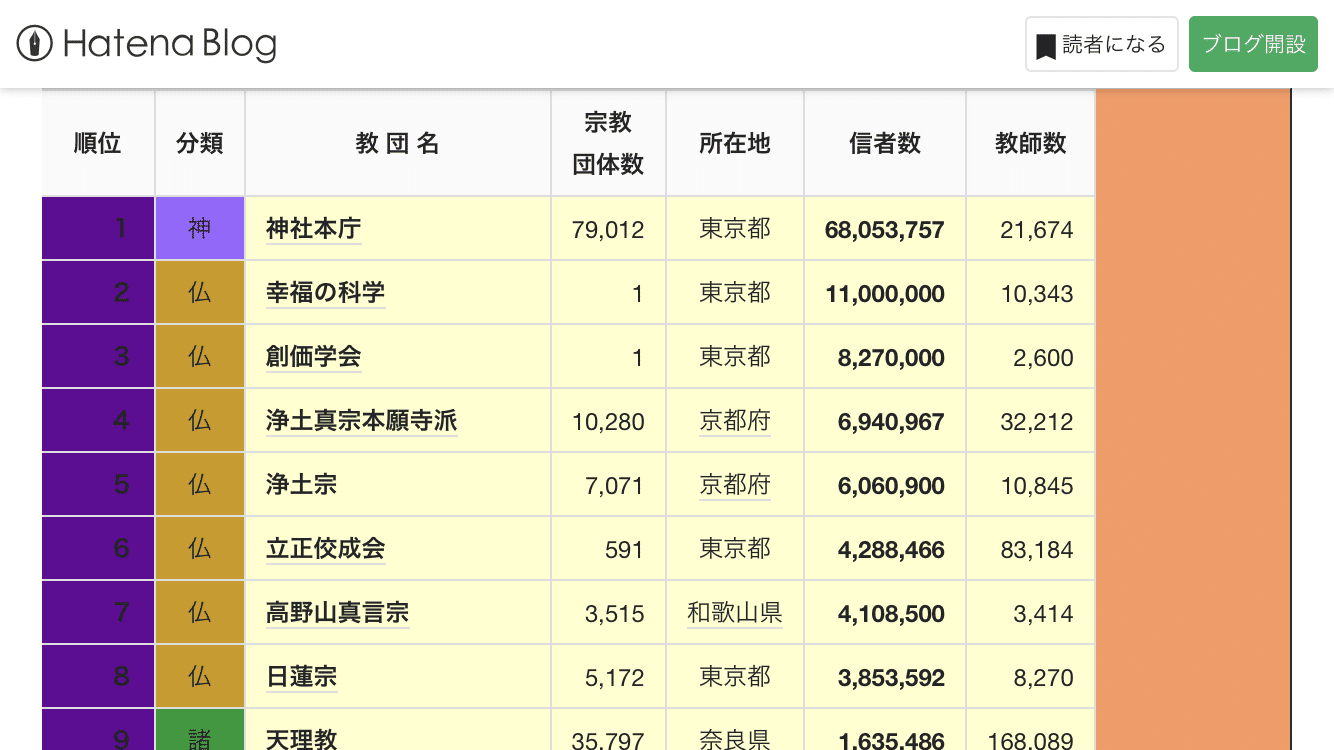Click rank number 1 cell
Screen dimensions: 1334x750
pos(98,229)
